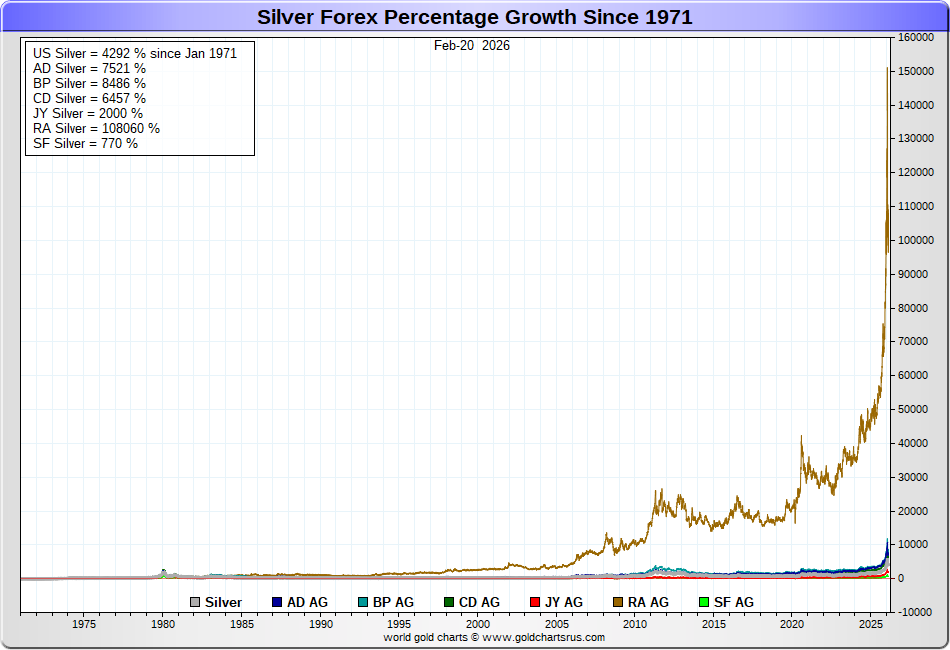This screenshot has width=950, height=650.
Task: Click the bright green SF AG swatch
Action: click(x=703, y=602)
